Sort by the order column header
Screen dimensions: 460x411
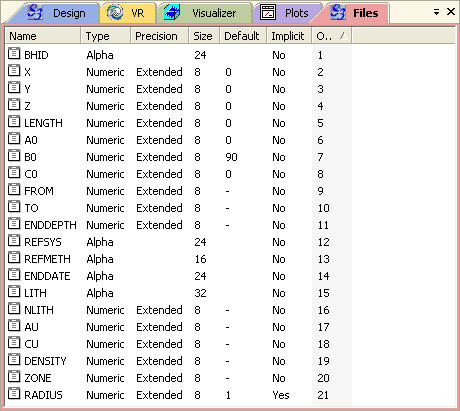click(x=331, y=36)
